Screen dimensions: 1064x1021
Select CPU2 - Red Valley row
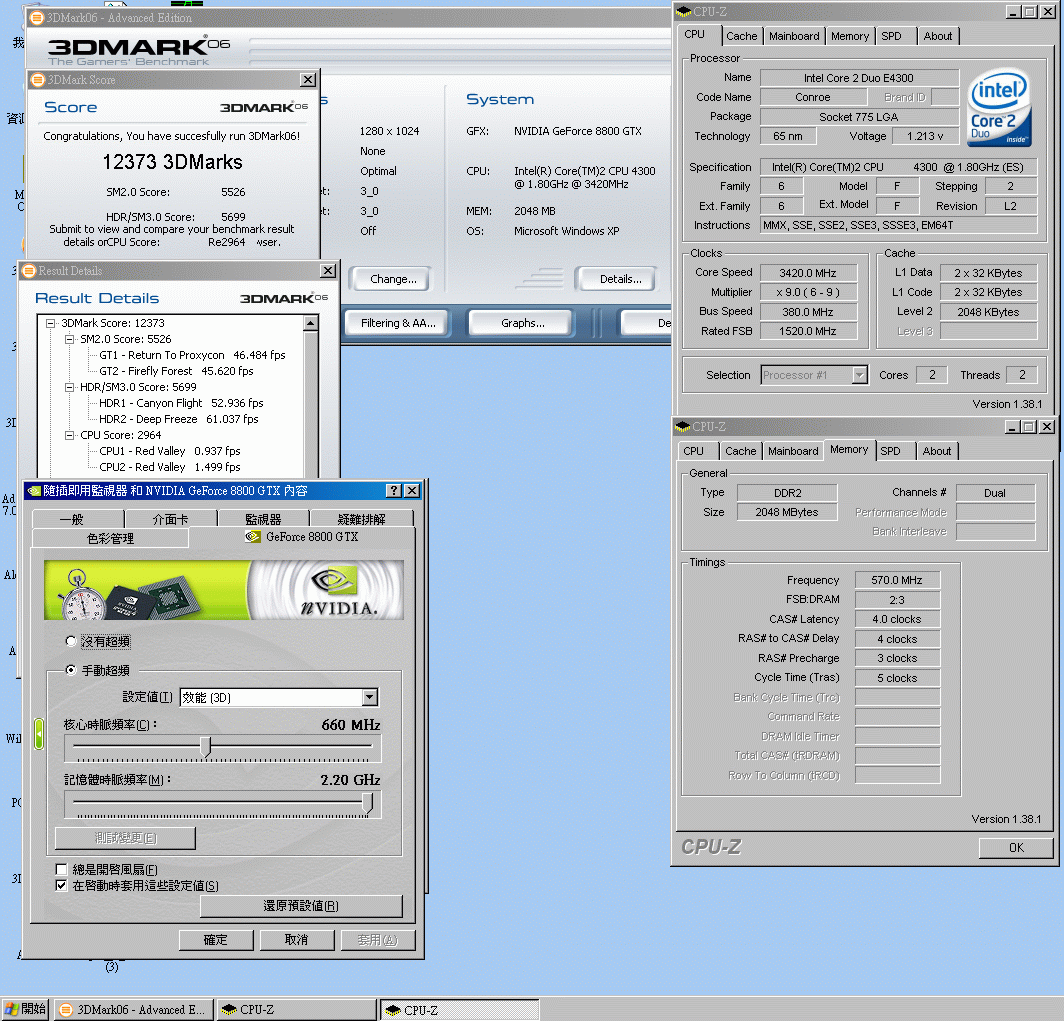point(170,467)
